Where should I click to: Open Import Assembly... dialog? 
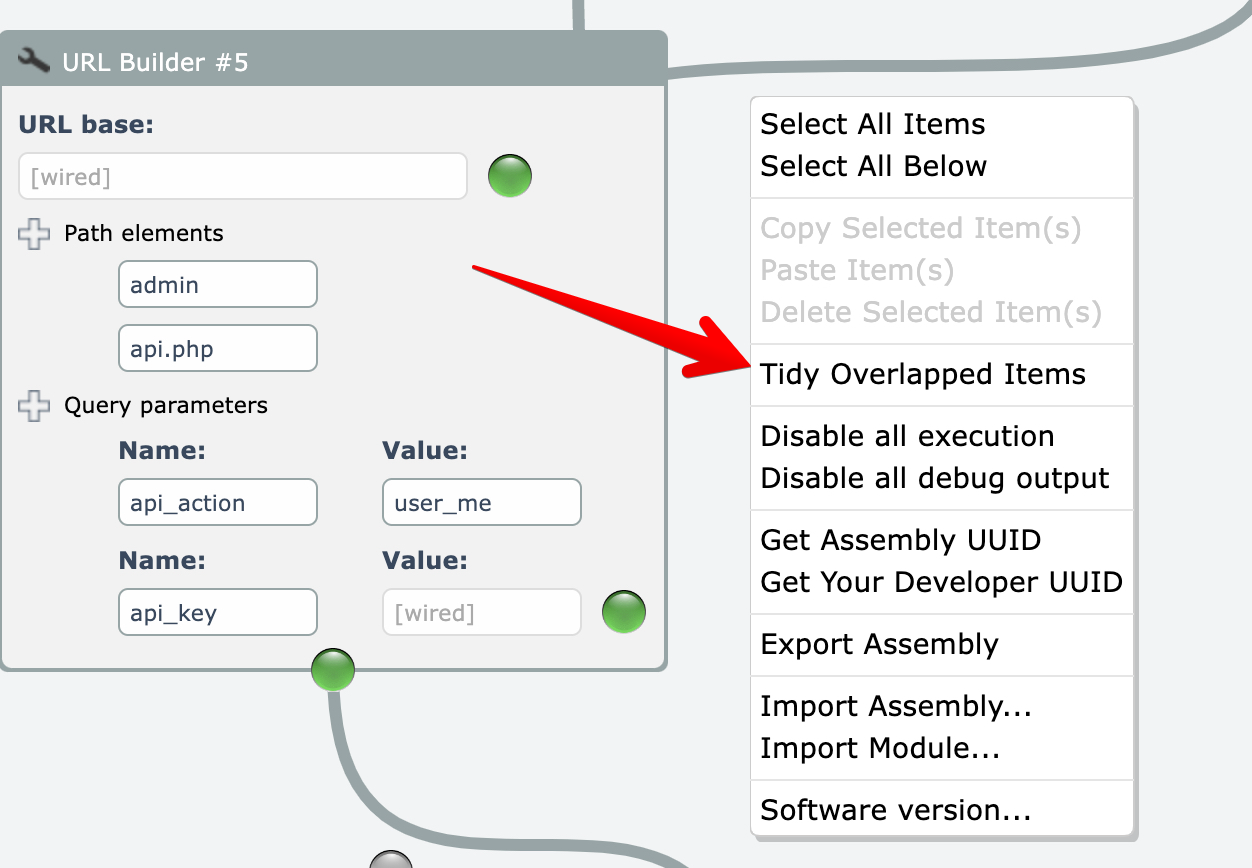pyautogui.click(x=895, y=707)
